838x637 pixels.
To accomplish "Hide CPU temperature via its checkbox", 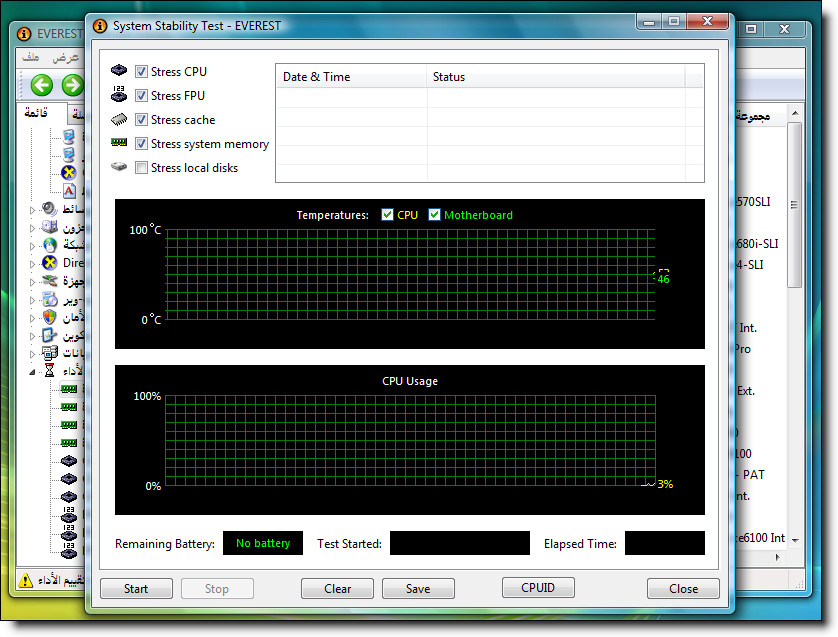I will point(387,215).
